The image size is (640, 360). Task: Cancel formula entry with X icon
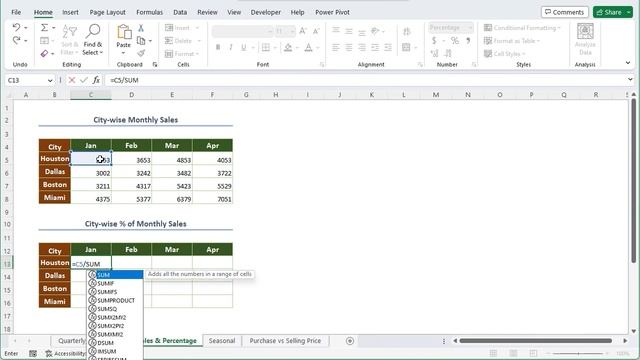pyautogui.click(x=72, y=80)
